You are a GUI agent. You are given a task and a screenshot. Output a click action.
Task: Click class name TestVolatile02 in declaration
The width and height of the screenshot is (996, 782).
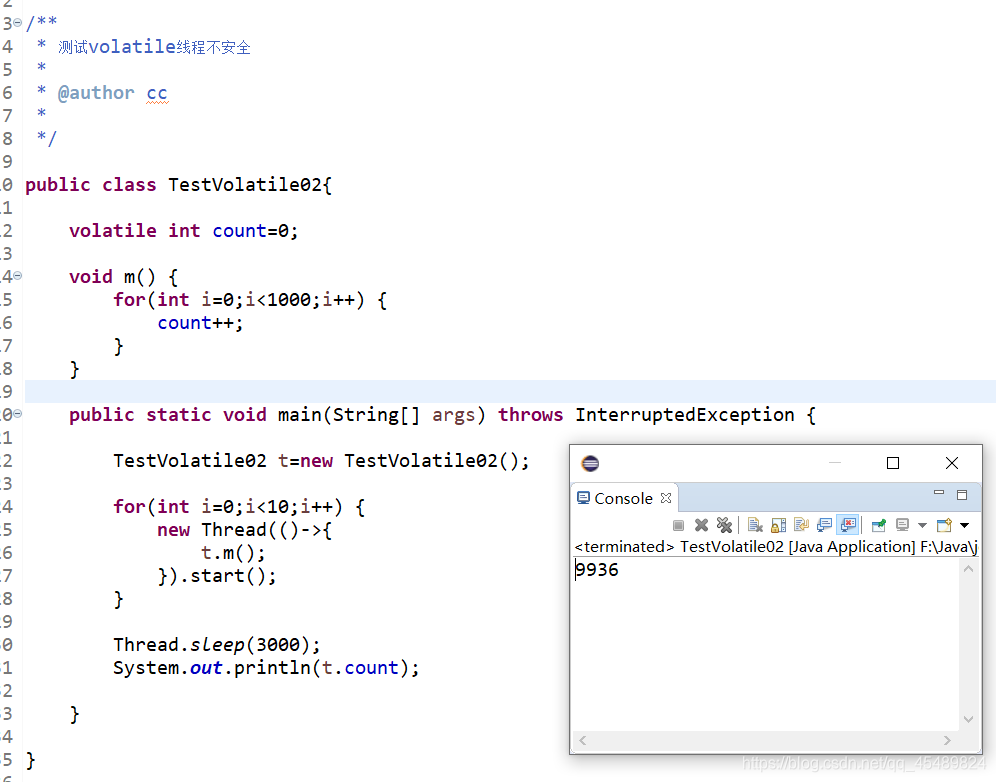(x=245, y=185)
